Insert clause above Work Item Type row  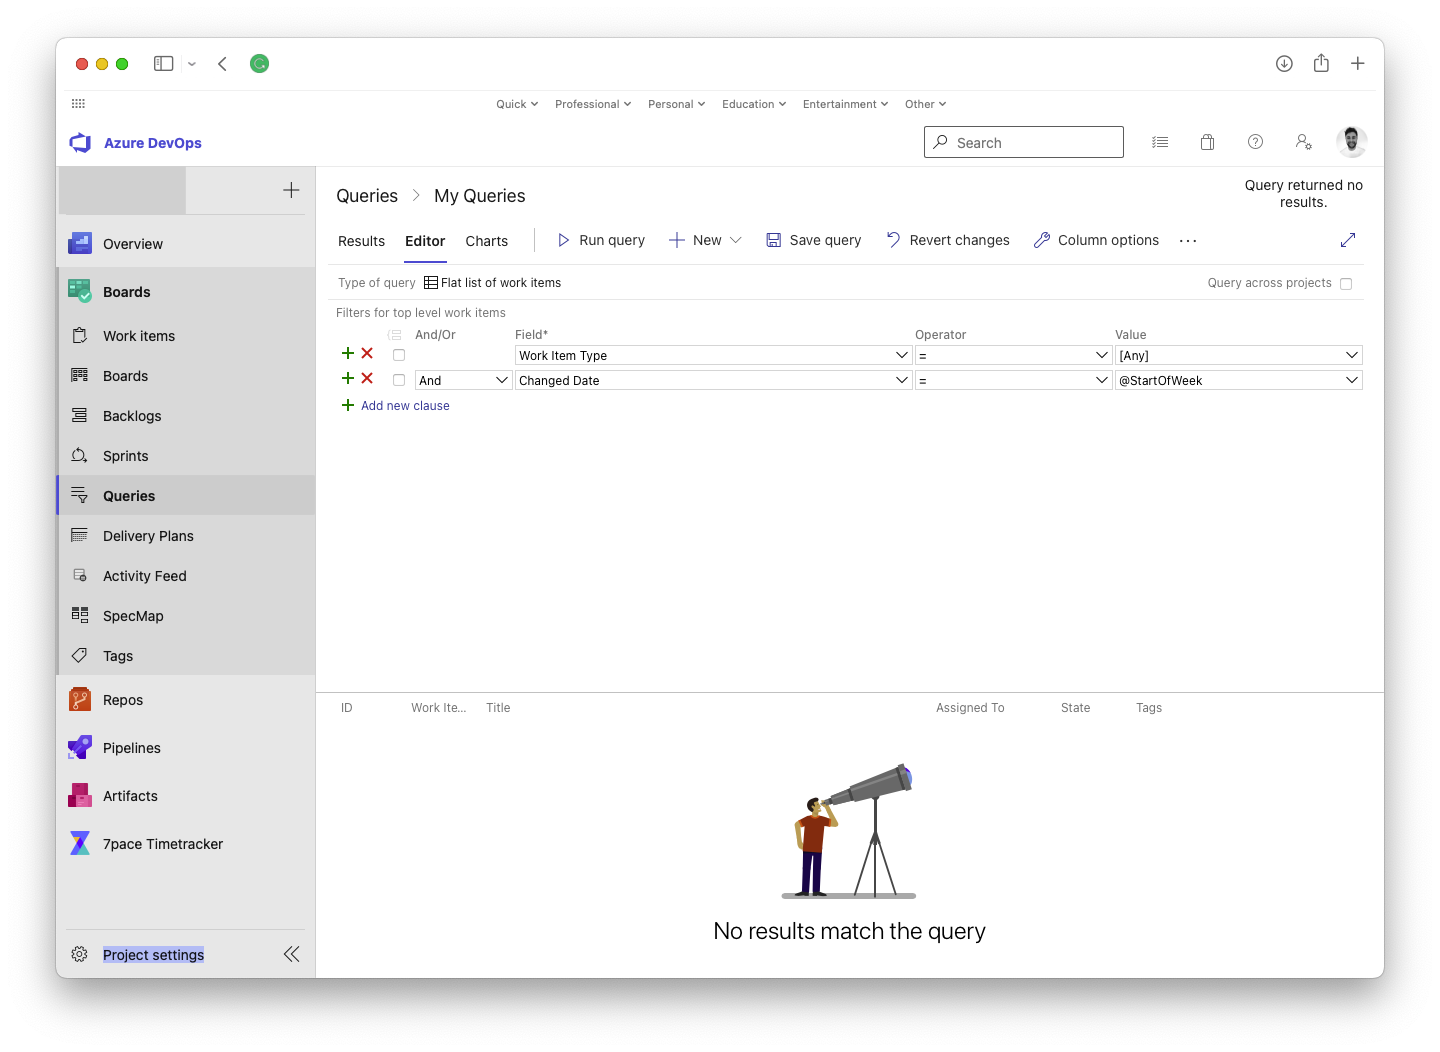[348, 353]
